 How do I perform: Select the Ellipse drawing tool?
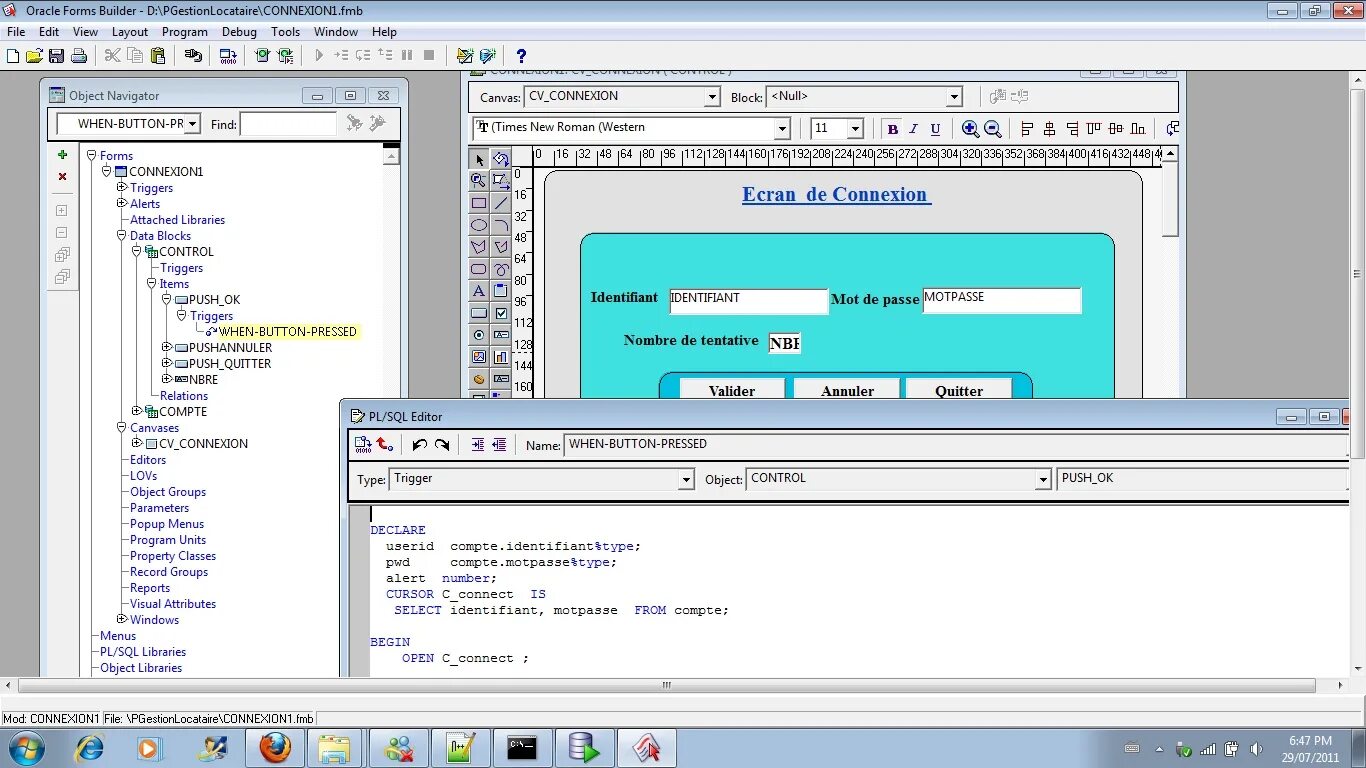(x=479, y=222)
